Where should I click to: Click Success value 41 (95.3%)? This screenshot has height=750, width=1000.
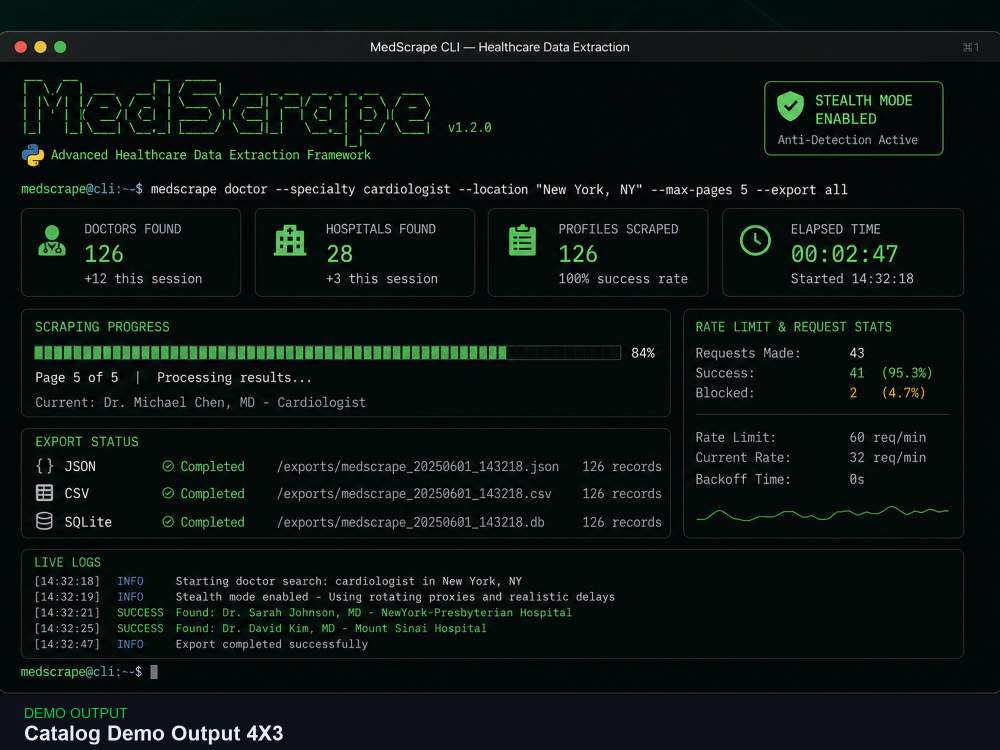890,372
